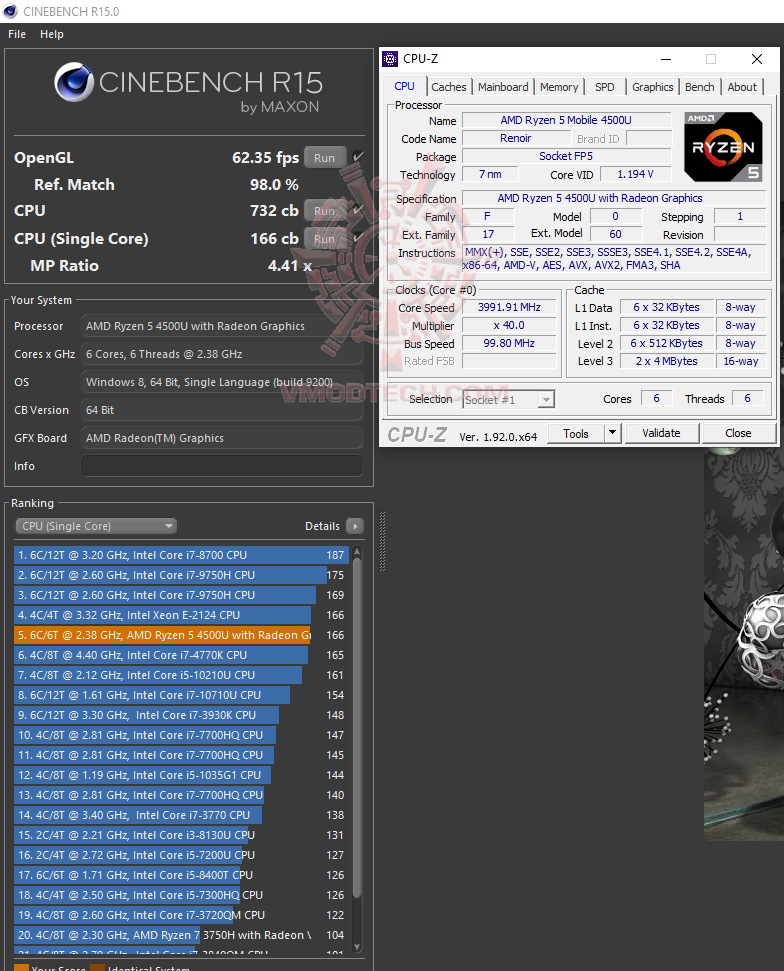Click the Details label in Ranking
The height and width of the screenshot is (971, 784).
pos(322,526)
